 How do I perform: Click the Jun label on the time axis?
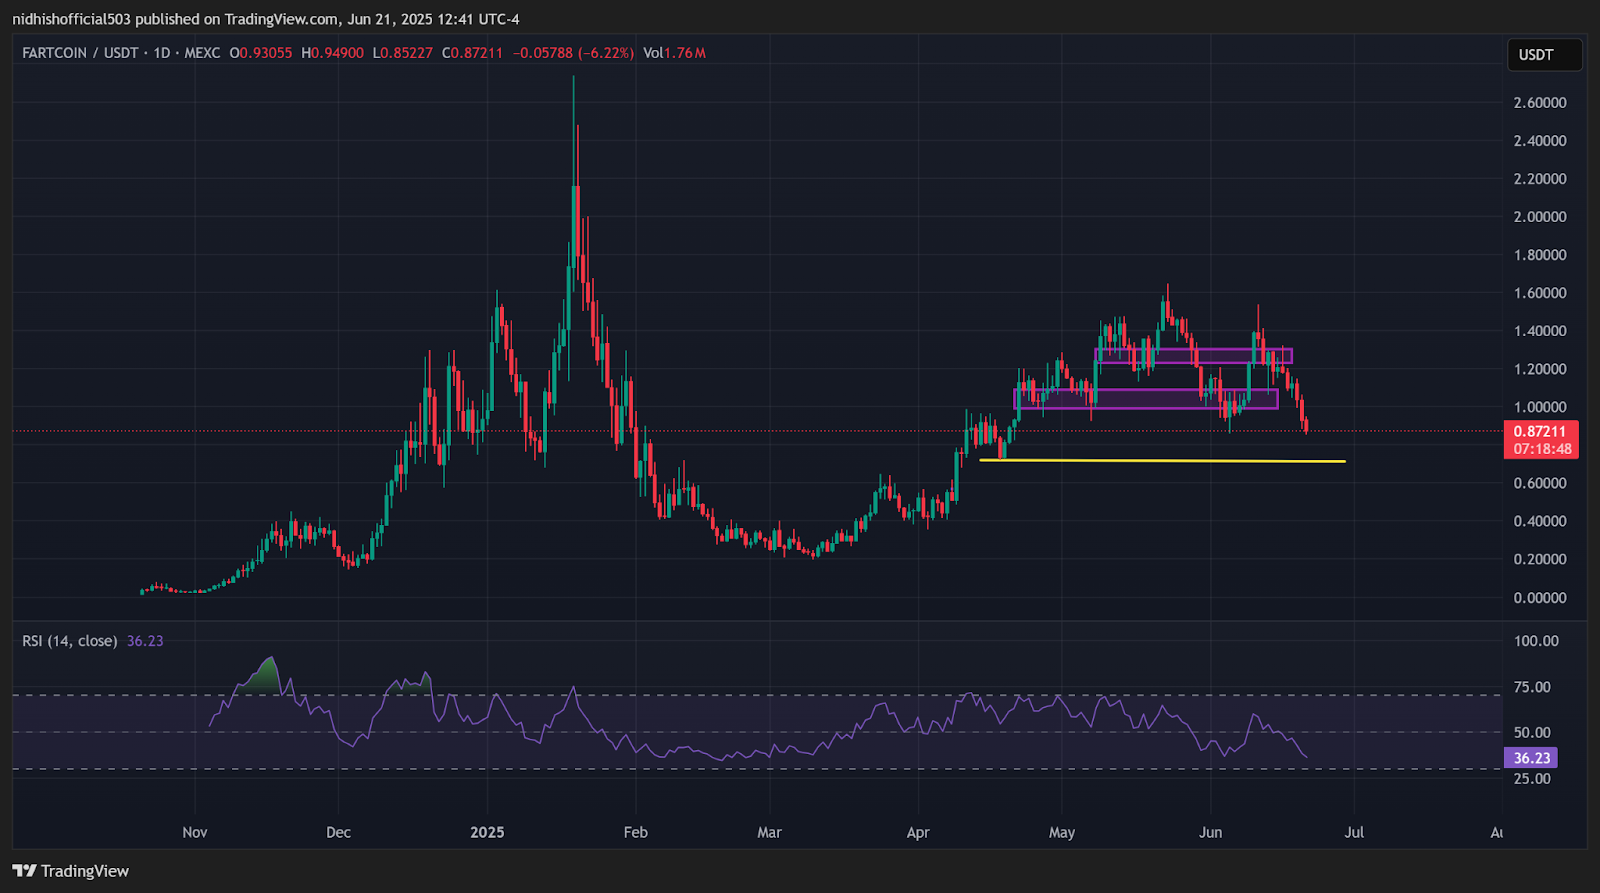coord(1210,832)
